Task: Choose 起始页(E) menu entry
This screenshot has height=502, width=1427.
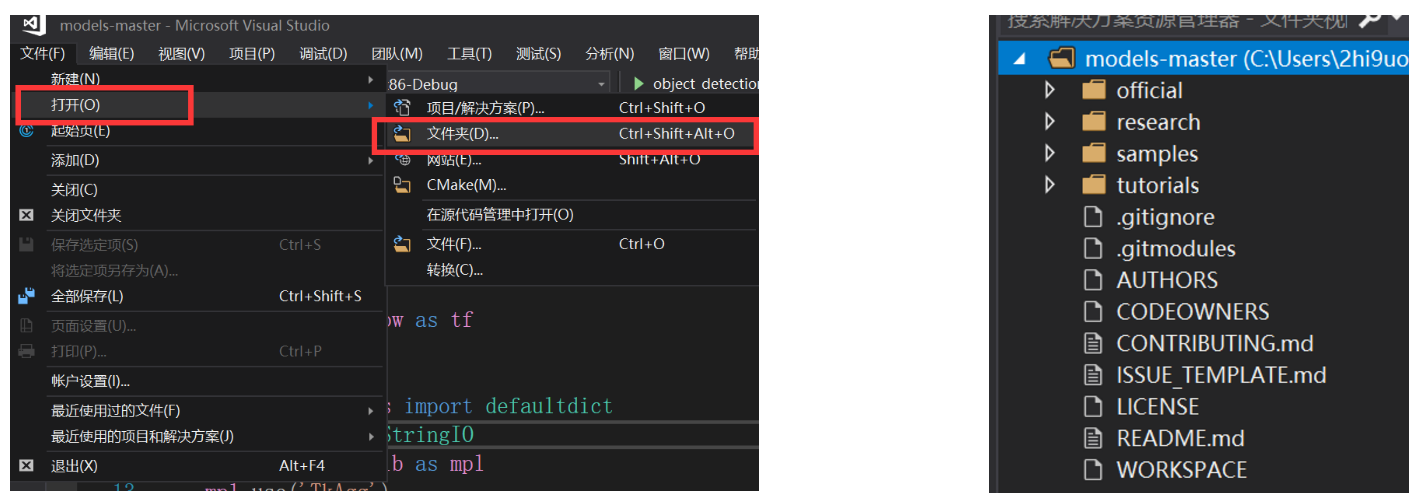Action: coord(201,131)
